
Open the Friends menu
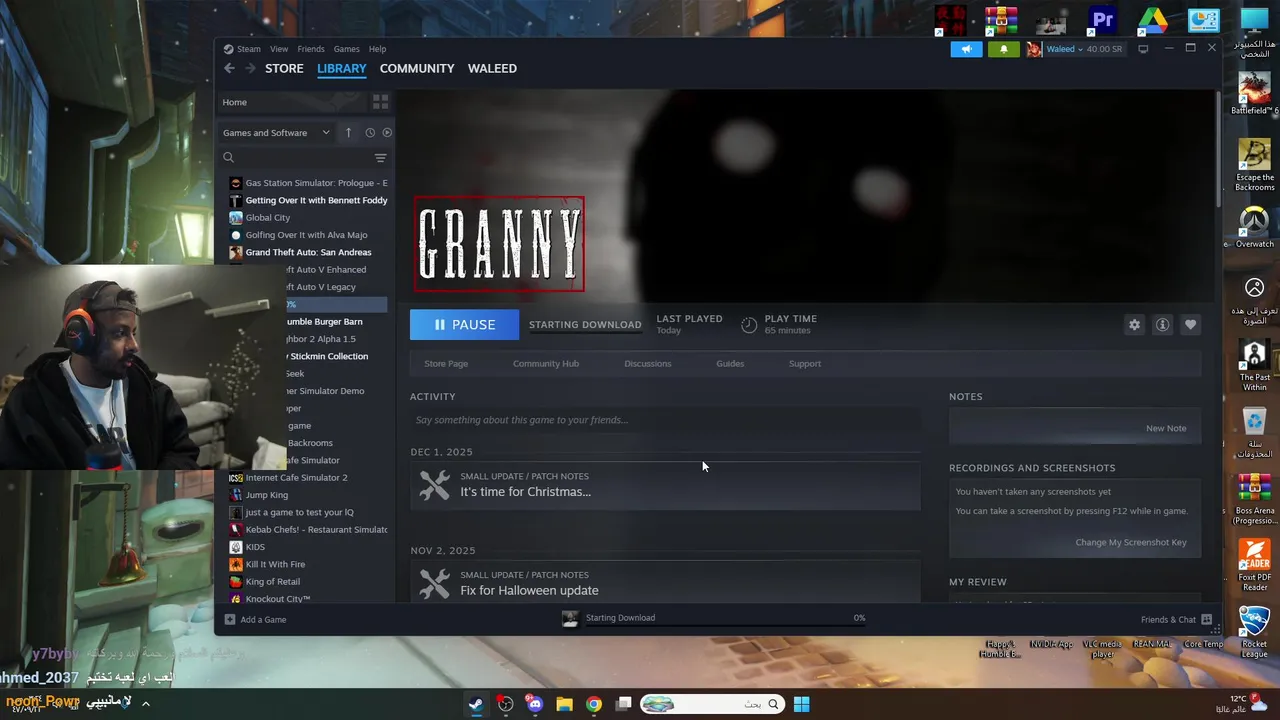311,49
